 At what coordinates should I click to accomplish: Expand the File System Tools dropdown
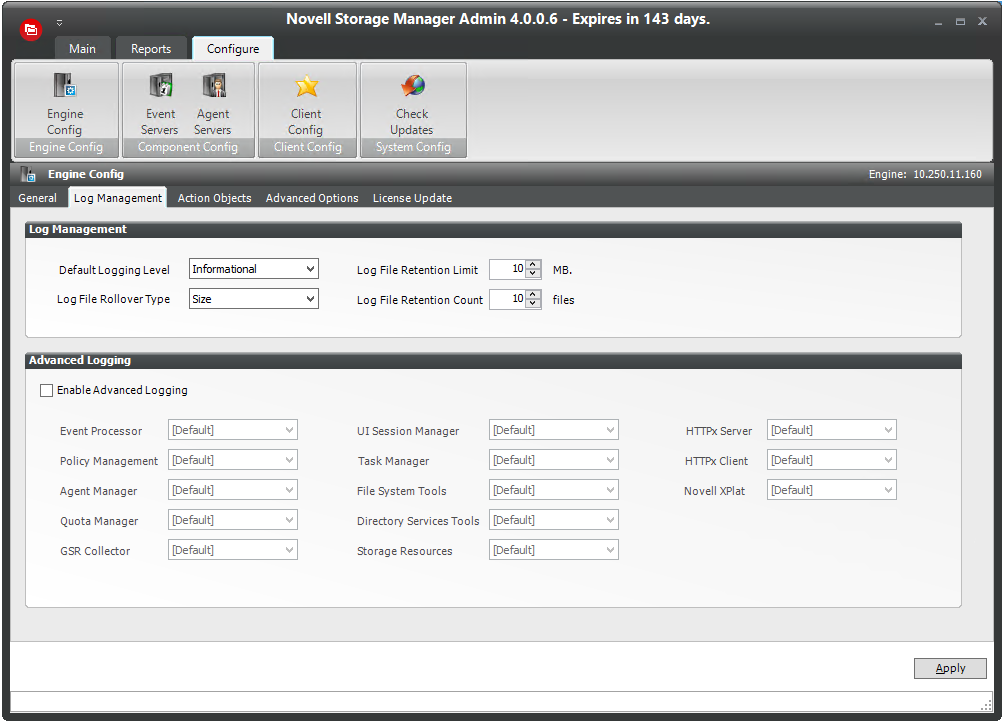[x=554, y=490]
